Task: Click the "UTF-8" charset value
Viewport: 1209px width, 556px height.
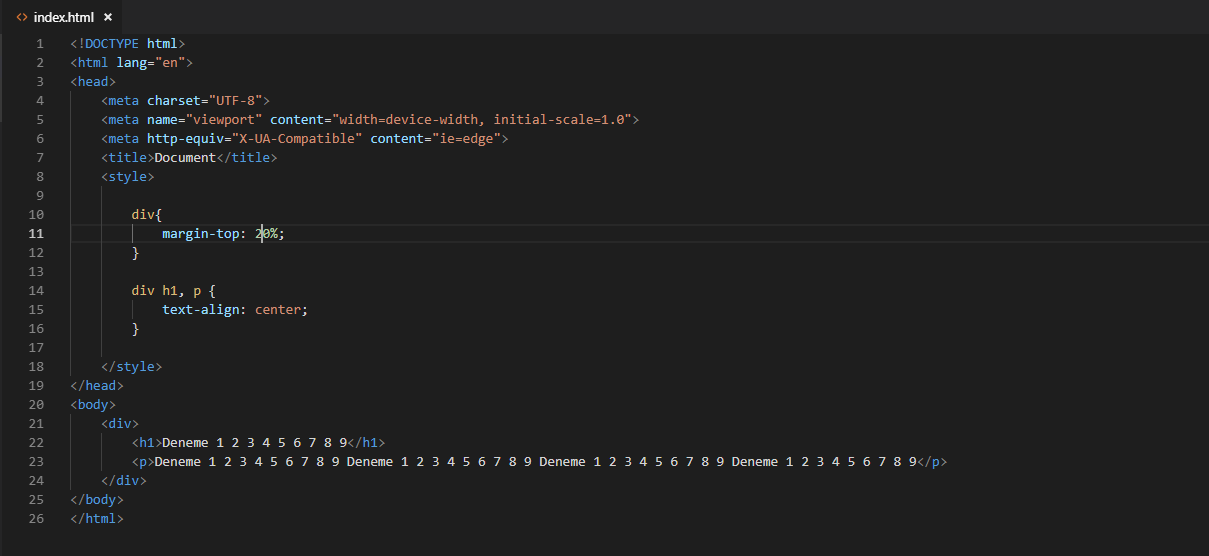Action: pos(235,100)
